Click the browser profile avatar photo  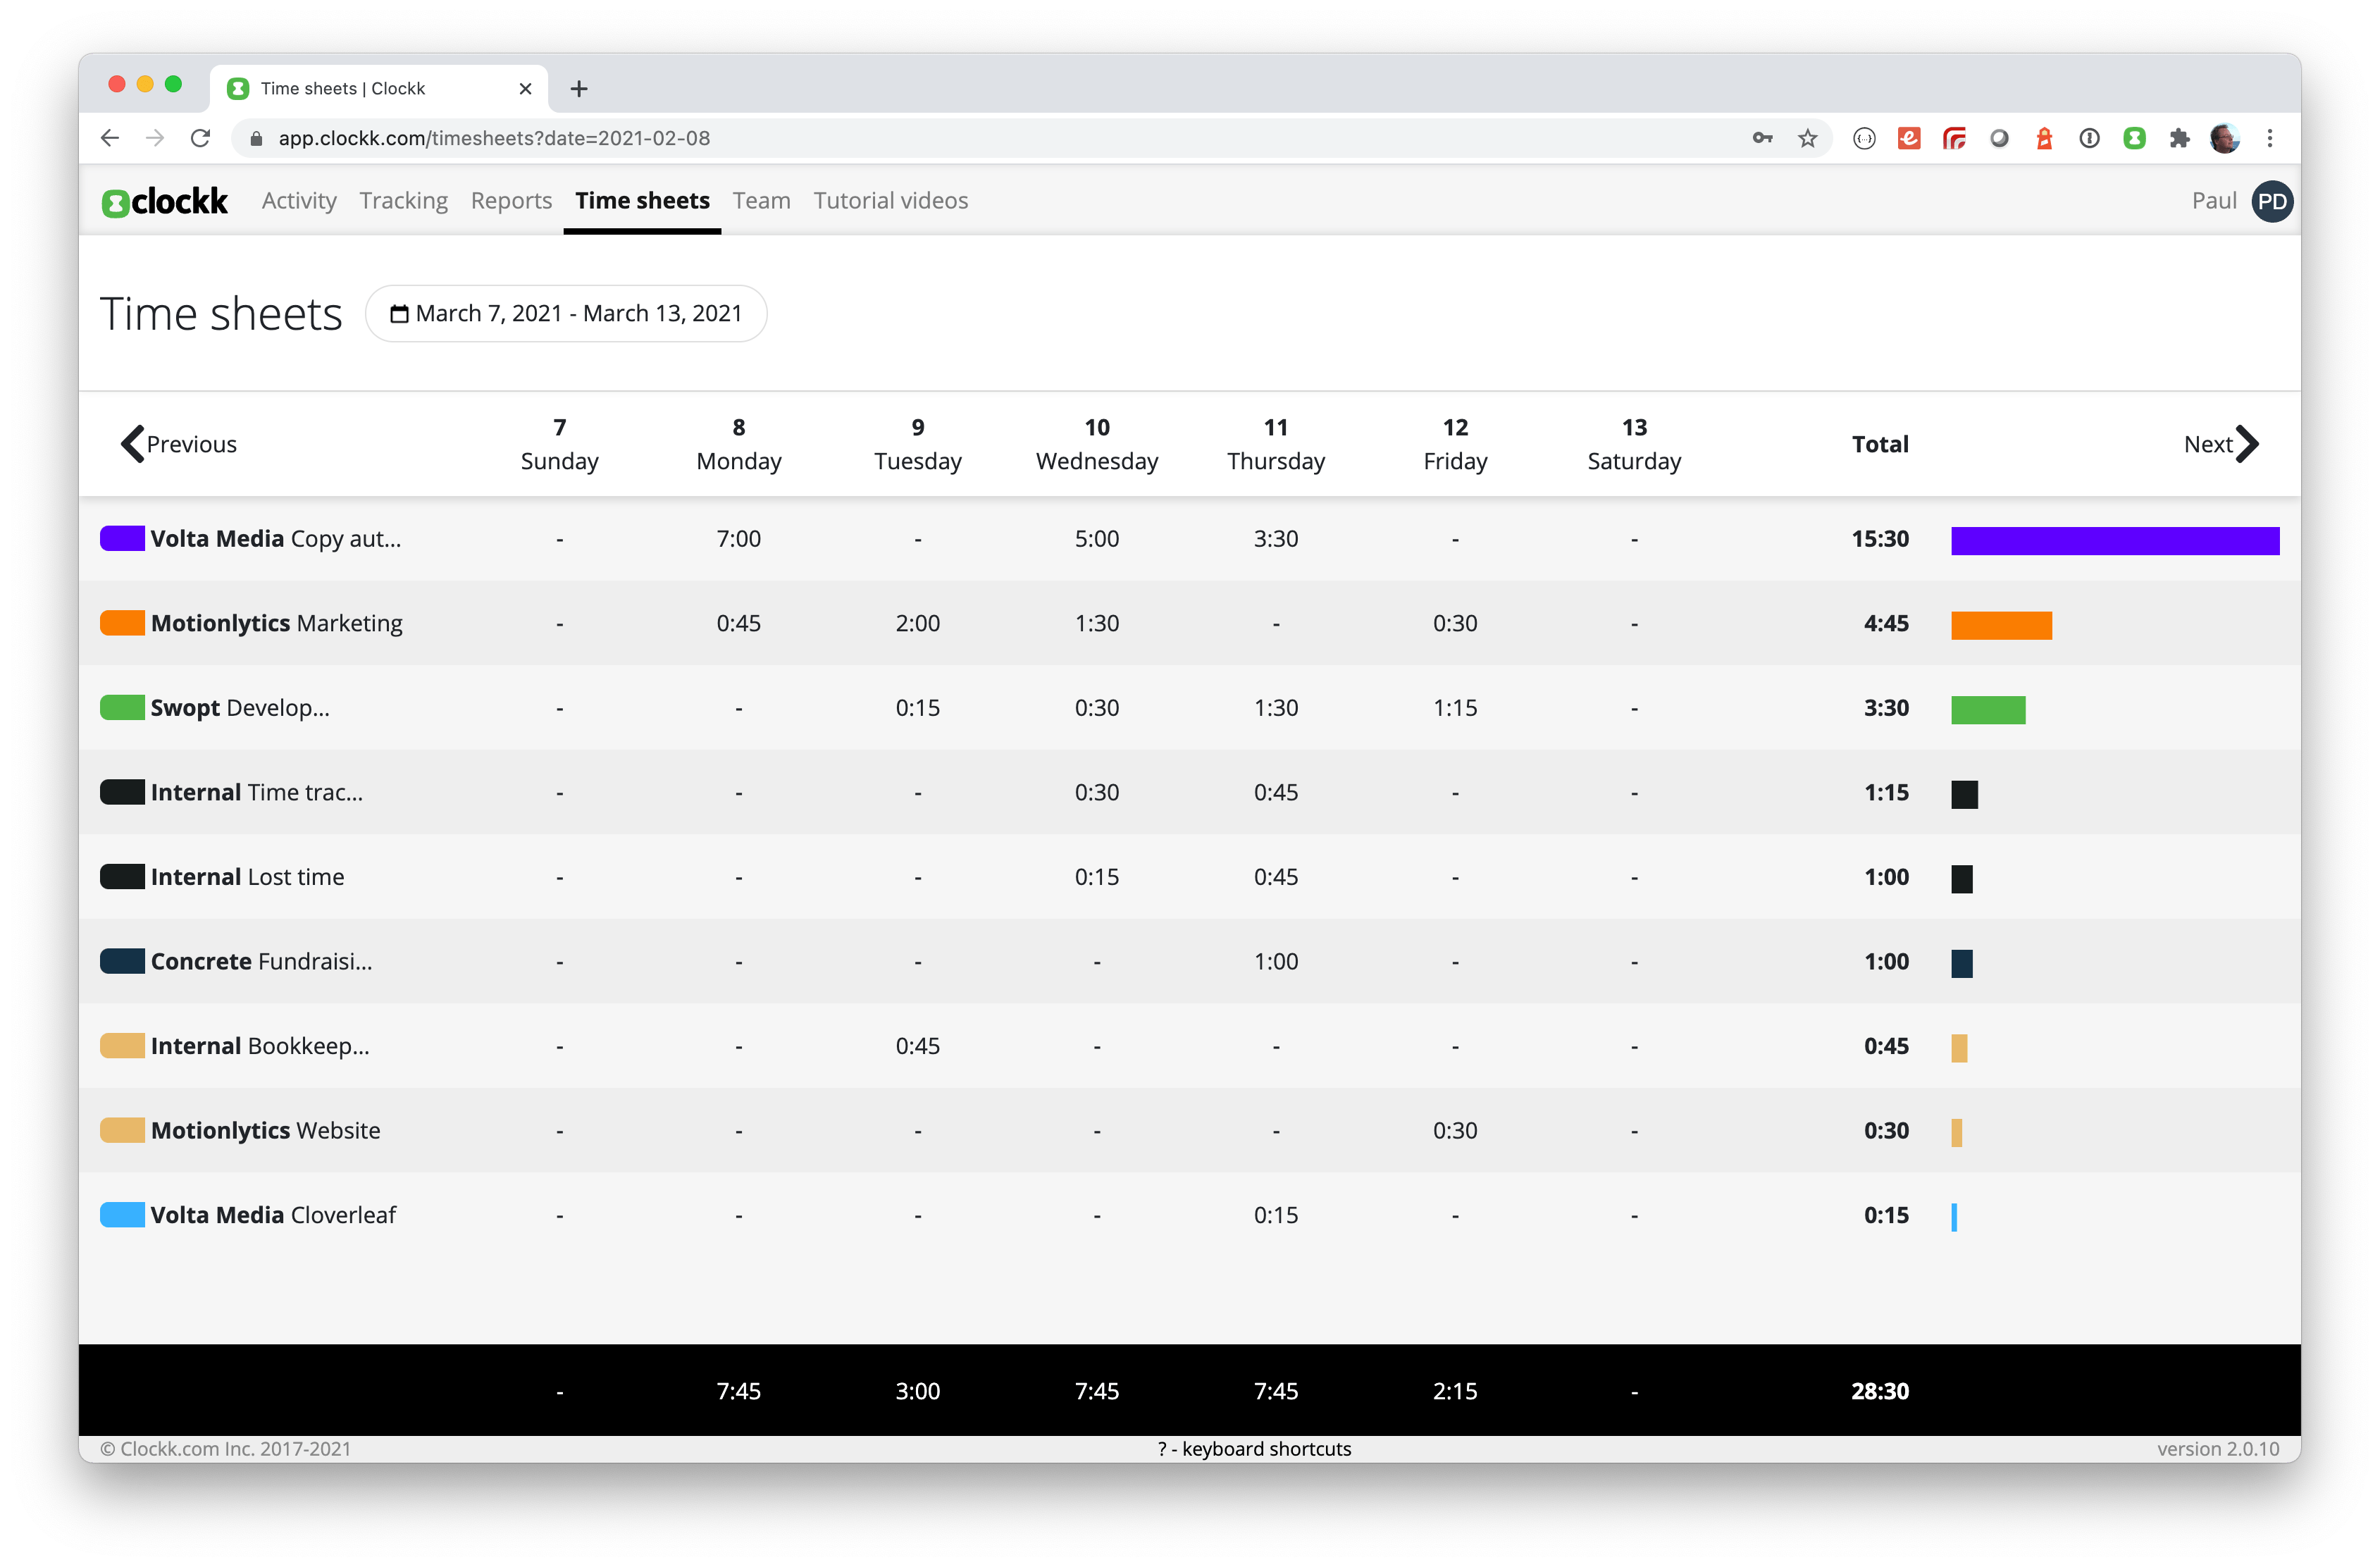pyautogui.click(x=2224, y=138)
